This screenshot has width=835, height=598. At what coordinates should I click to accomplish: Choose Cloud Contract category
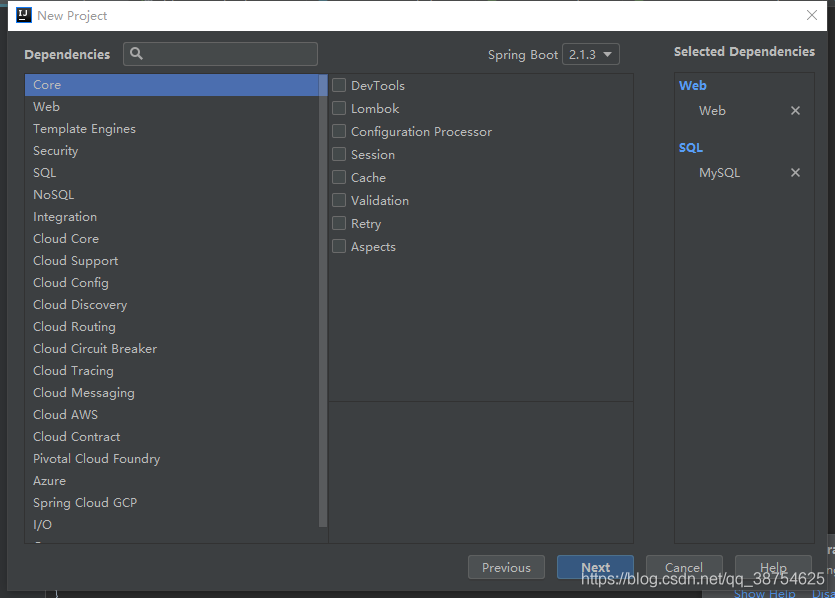171,437
